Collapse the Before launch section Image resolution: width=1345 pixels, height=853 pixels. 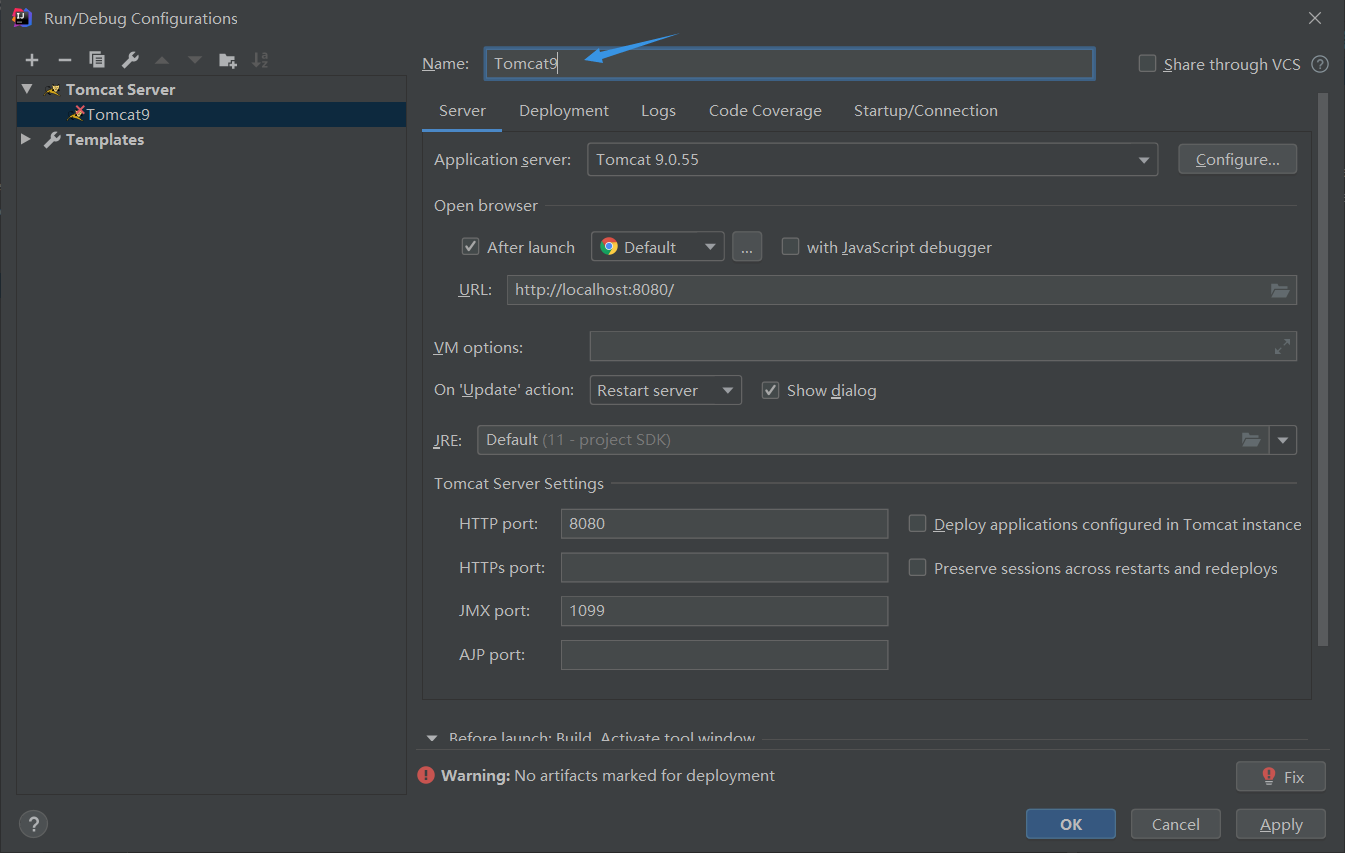tap(432, 738)
